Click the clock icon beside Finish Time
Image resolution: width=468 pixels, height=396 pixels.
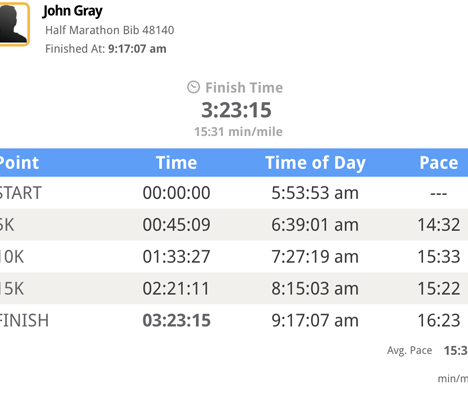coord(193,87)
